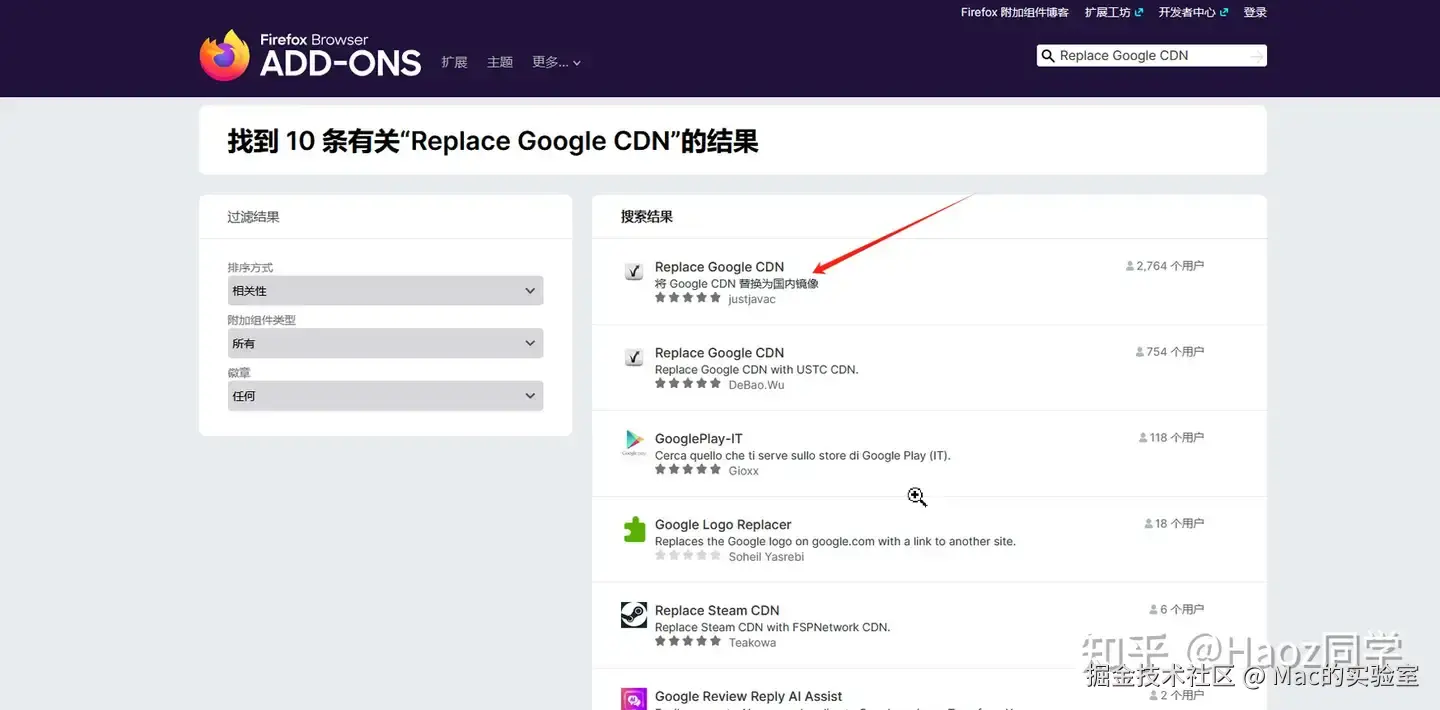1440x710 pixels.
Task: Click description Replace Steam CDN with FSPNetwork CDN
Action: pyautogui.click(x=772, y=628)
